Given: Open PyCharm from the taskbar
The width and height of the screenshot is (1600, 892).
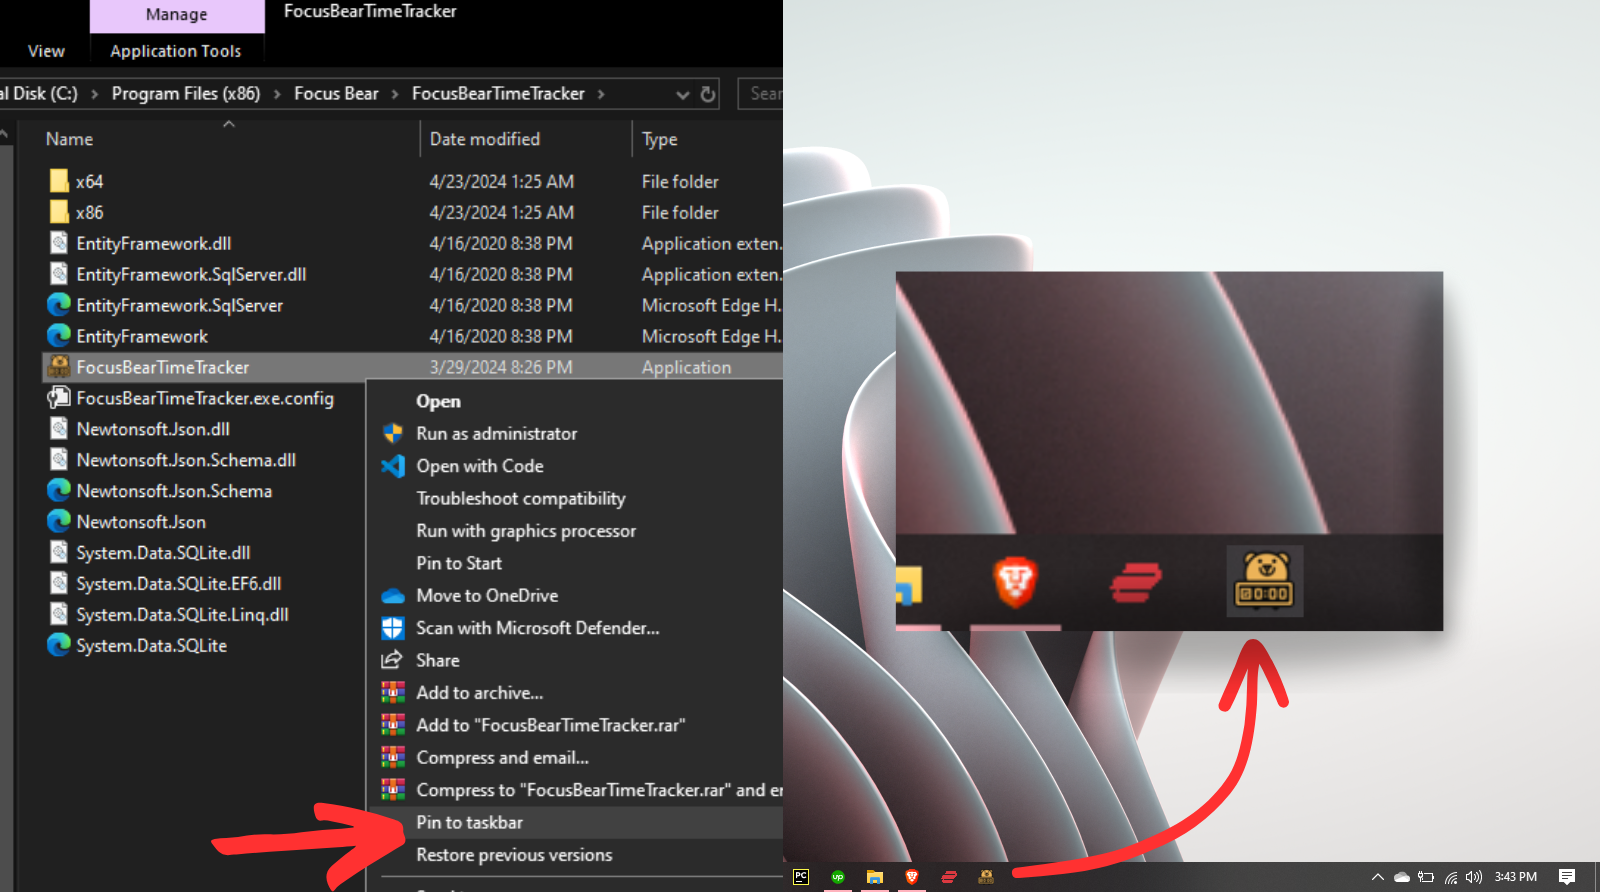Looking at the screenshot, I should click(x=801, y=877).
